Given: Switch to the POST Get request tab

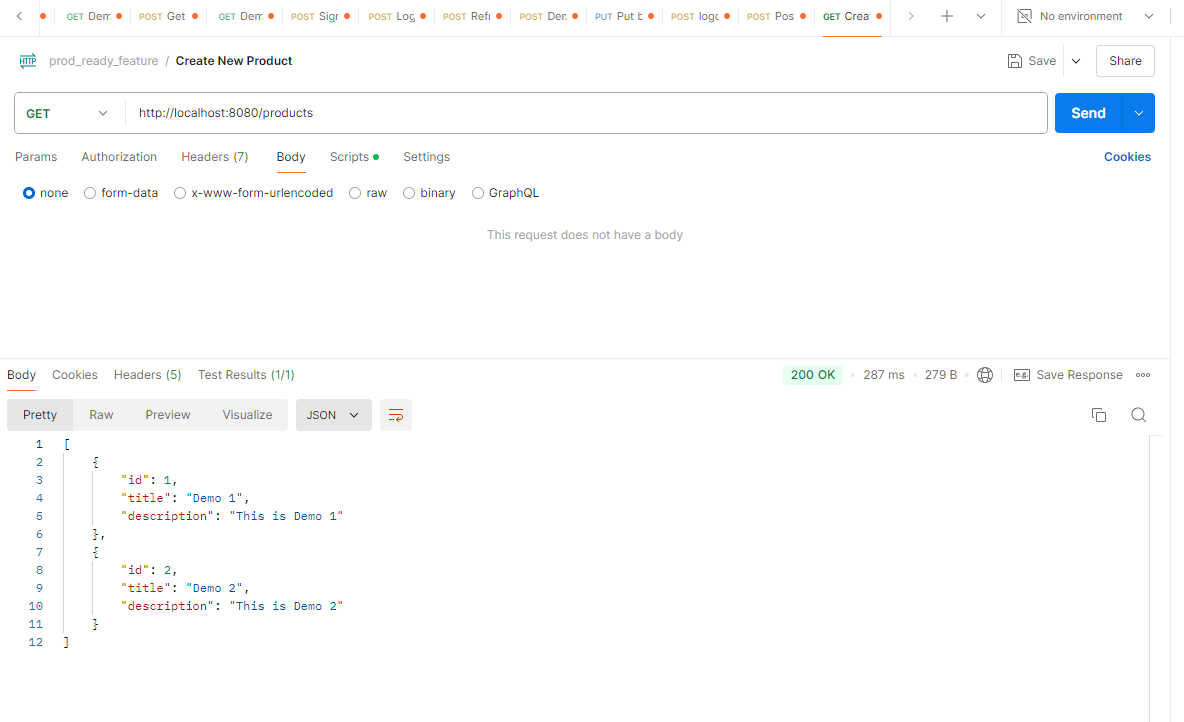Looking at the screenshot, I should (168, 16).
